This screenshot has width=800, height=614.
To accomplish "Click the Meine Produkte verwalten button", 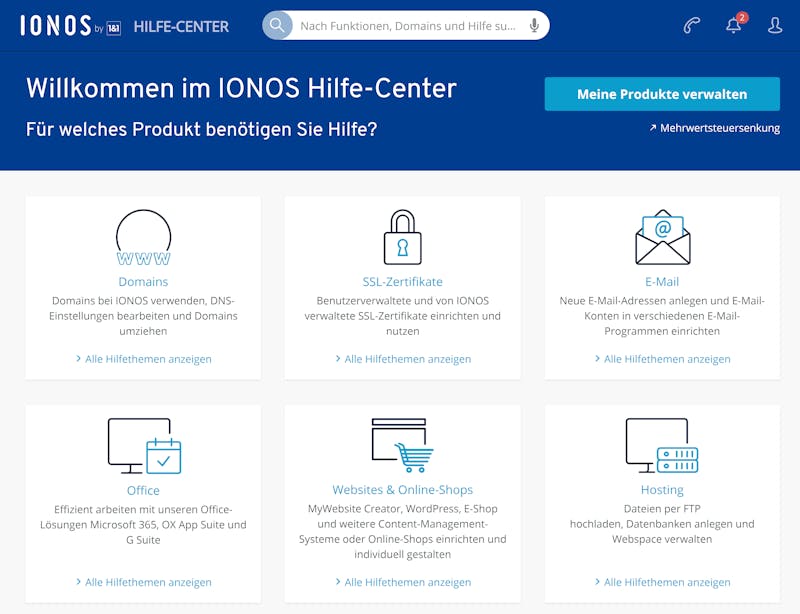I will [662, 94].
